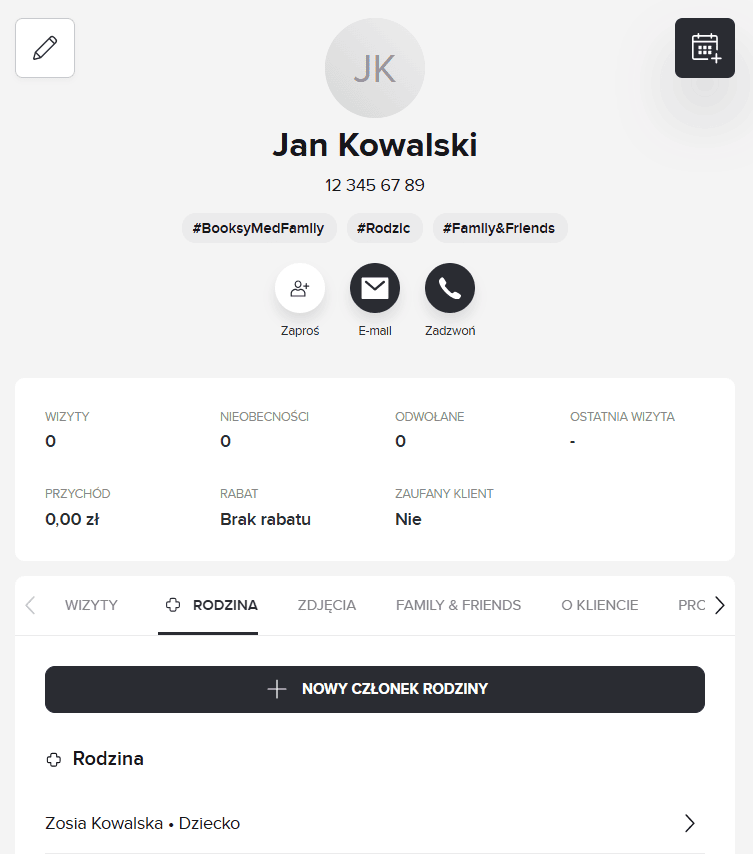Click the family icon next to Rodzina heading
753x854 pixels.
pos(53,759)
